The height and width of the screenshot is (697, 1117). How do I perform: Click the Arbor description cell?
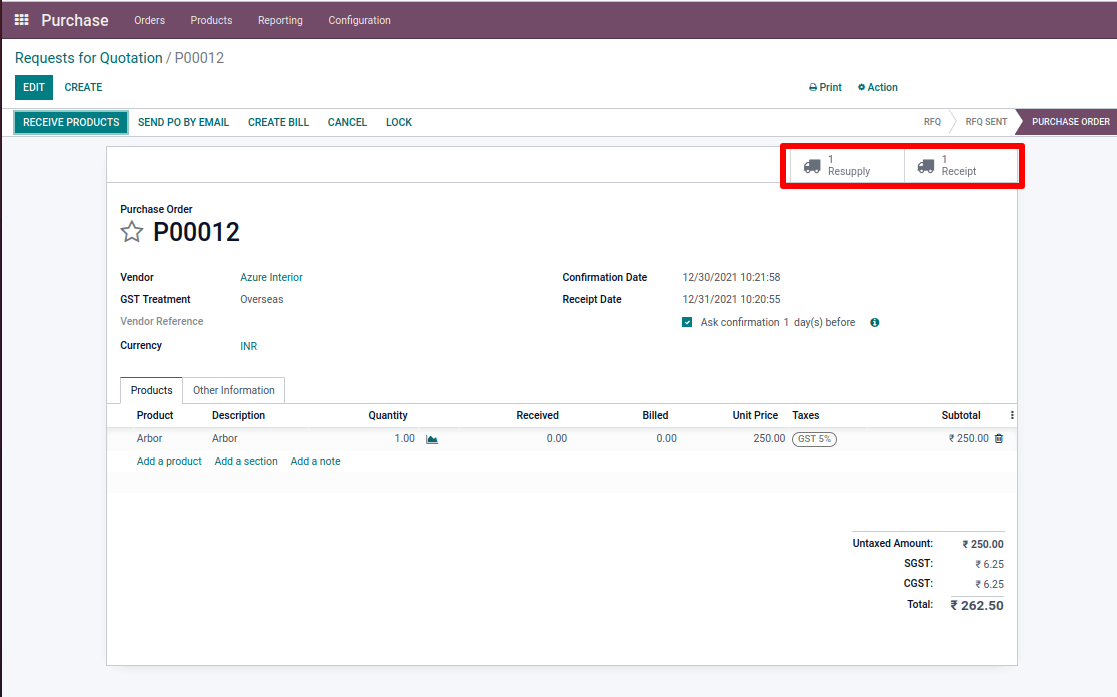pyautogui.click(x=224, y=438)
